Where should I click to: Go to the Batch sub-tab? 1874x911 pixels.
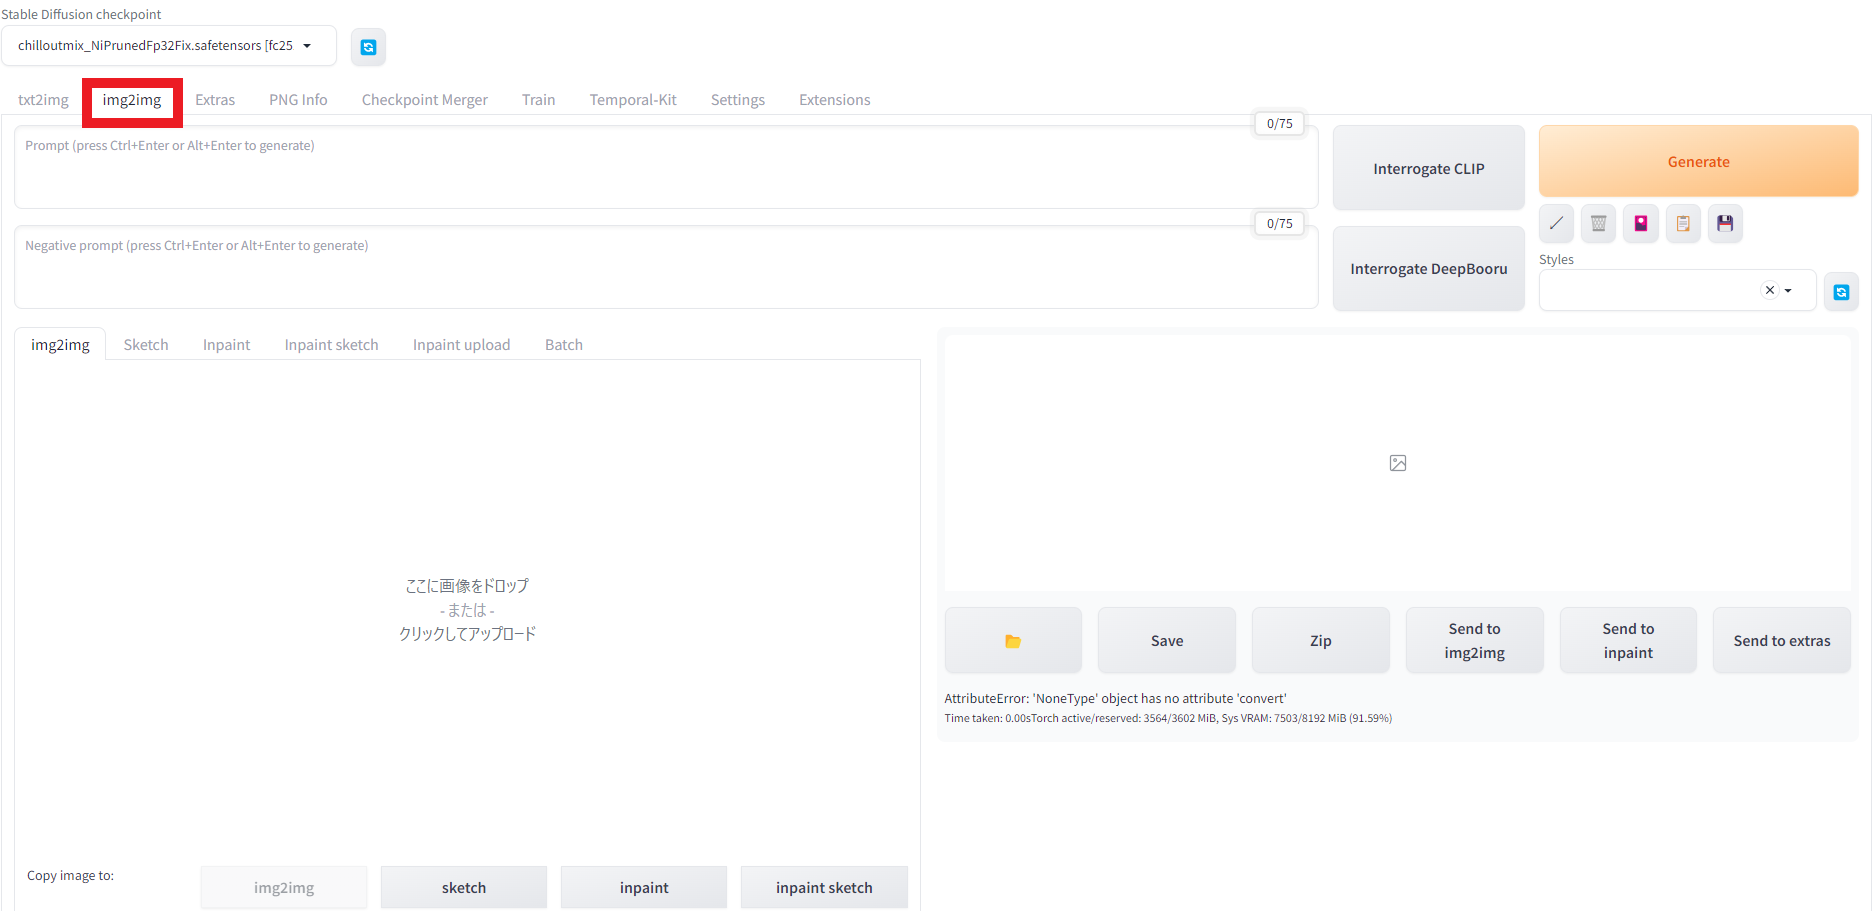click(x=563, y=345)
